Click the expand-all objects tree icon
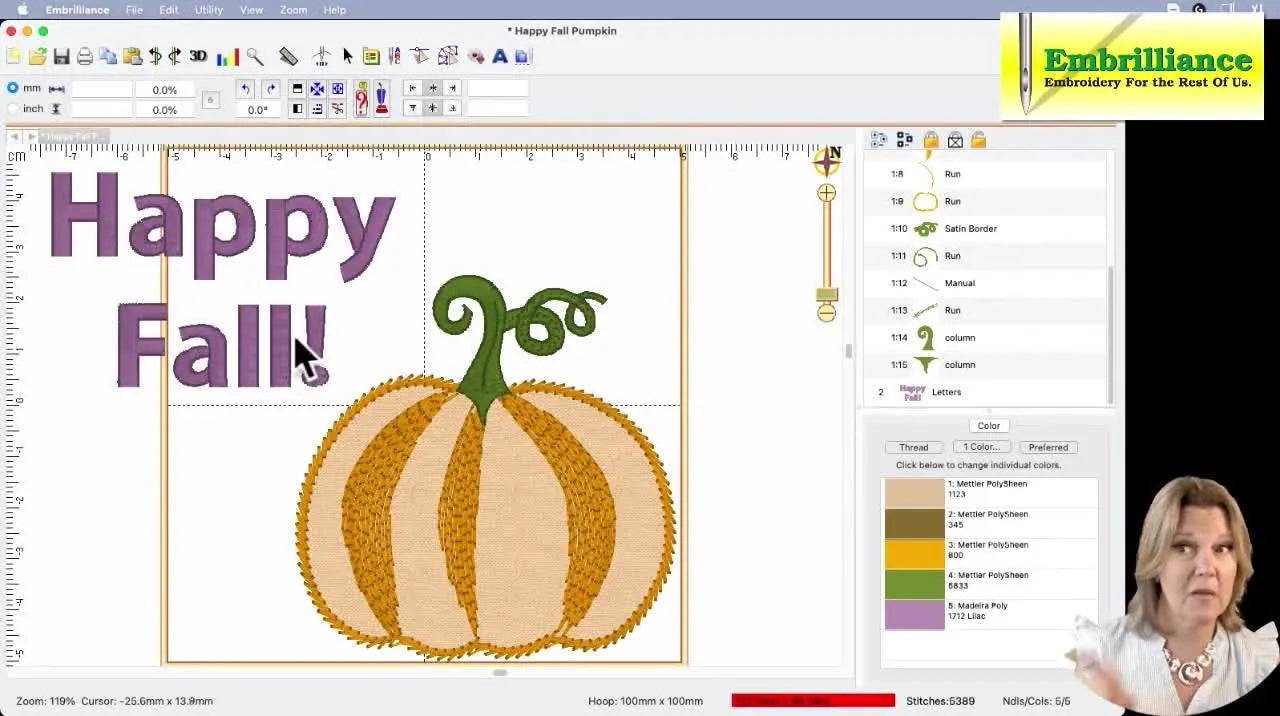Viewport: 1280px width, 716px height. pos(879,140)
